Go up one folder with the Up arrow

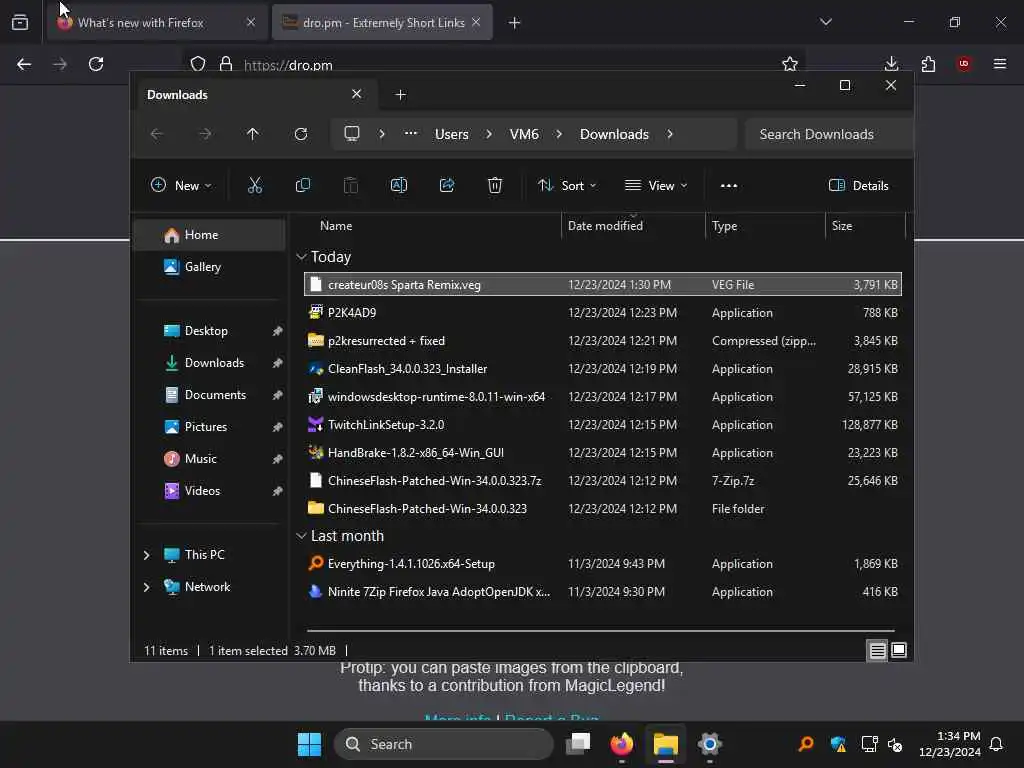(253, 134)
